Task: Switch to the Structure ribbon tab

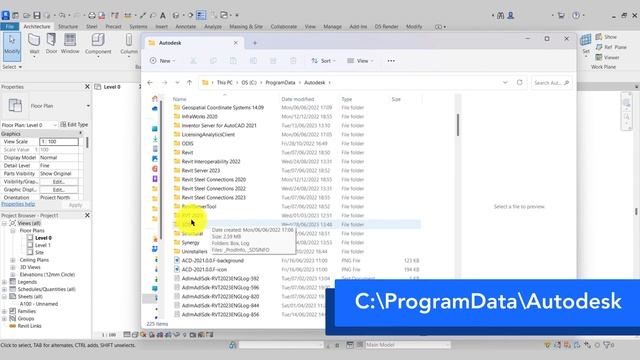Action: click(68, 27)
